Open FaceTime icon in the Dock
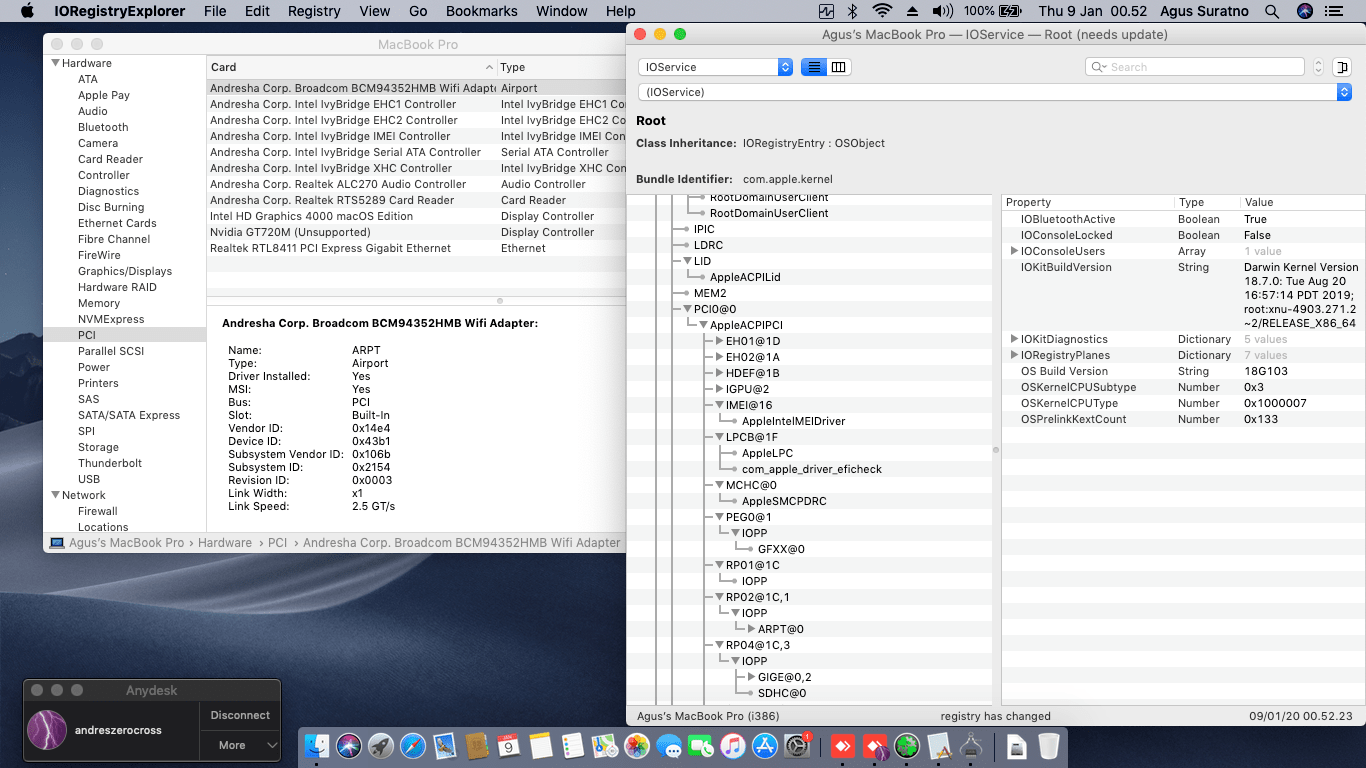This screenshot has height=768, width=1366. point(701,746)
